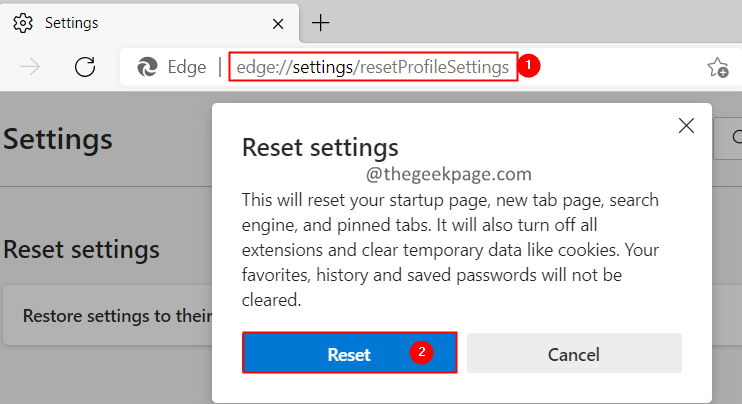This screenshot has height=404, width=742.
Task: Click the Settings page heading
Action: [58, 138]
